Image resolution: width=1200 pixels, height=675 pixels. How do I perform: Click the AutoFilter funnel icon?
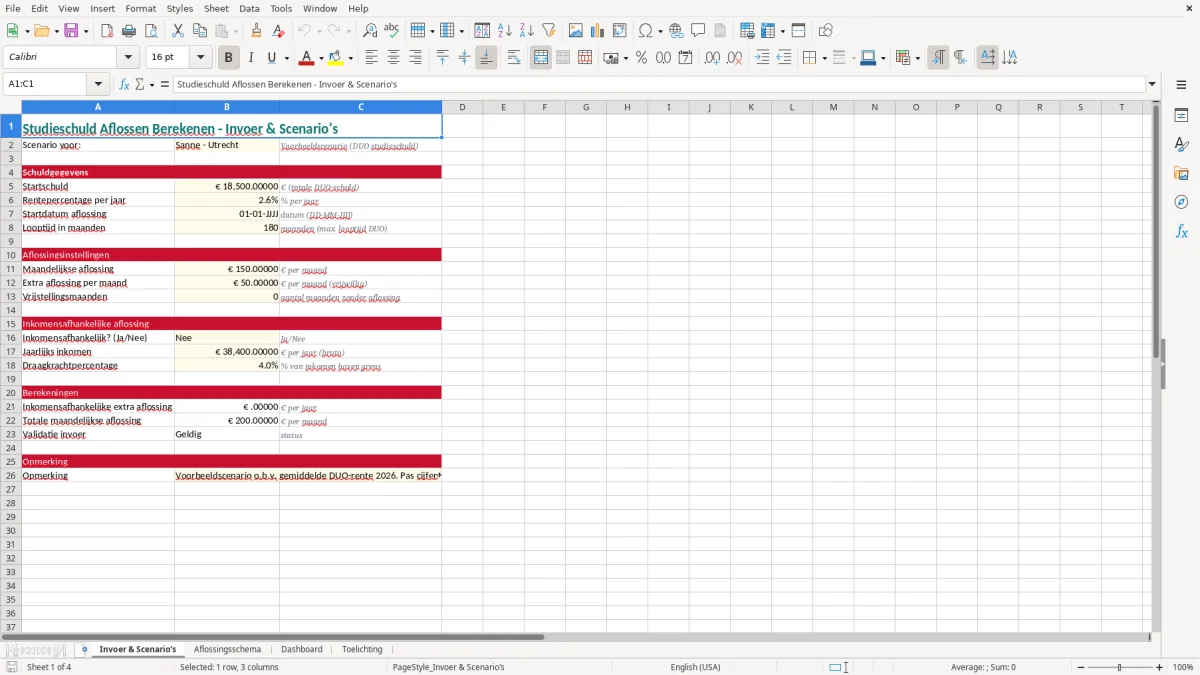(549, 31)
